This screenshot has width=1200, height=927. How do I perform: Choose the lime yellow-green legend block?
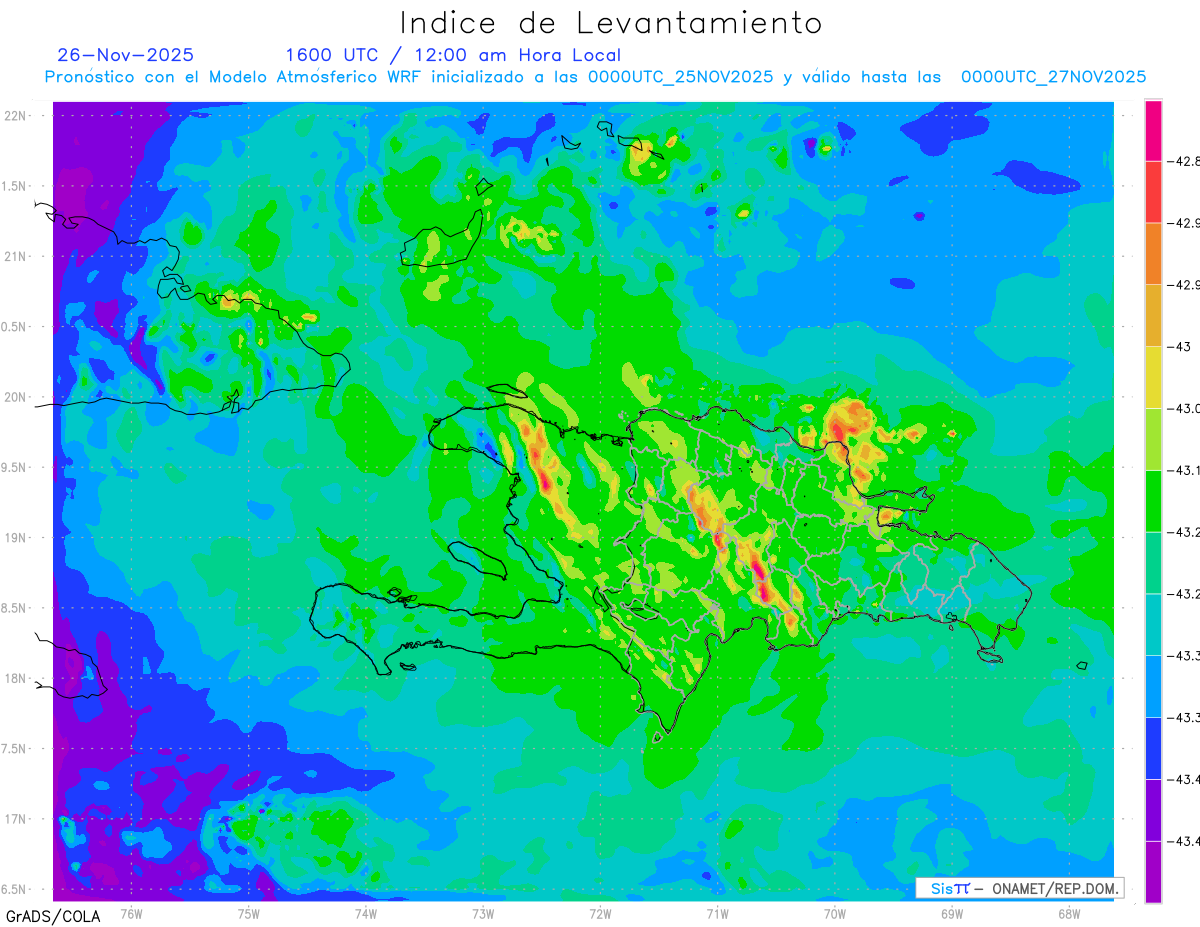pyautogui.click(x=1153, y=439)
